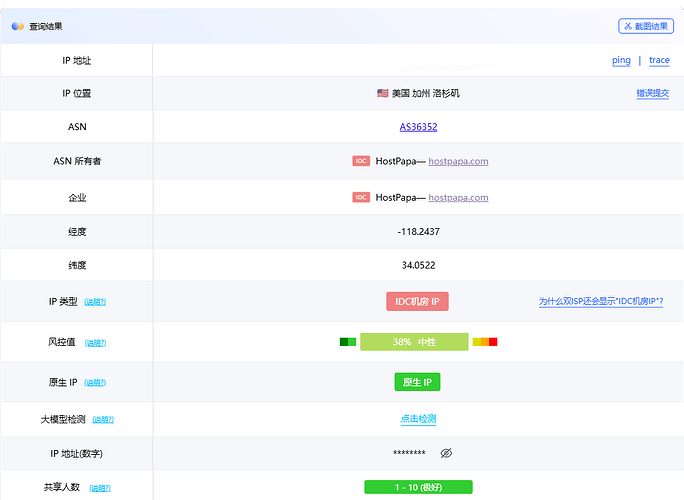684x500 pixels.
Task: Click the 纬度 row label
Action: (x=77, y=265)
